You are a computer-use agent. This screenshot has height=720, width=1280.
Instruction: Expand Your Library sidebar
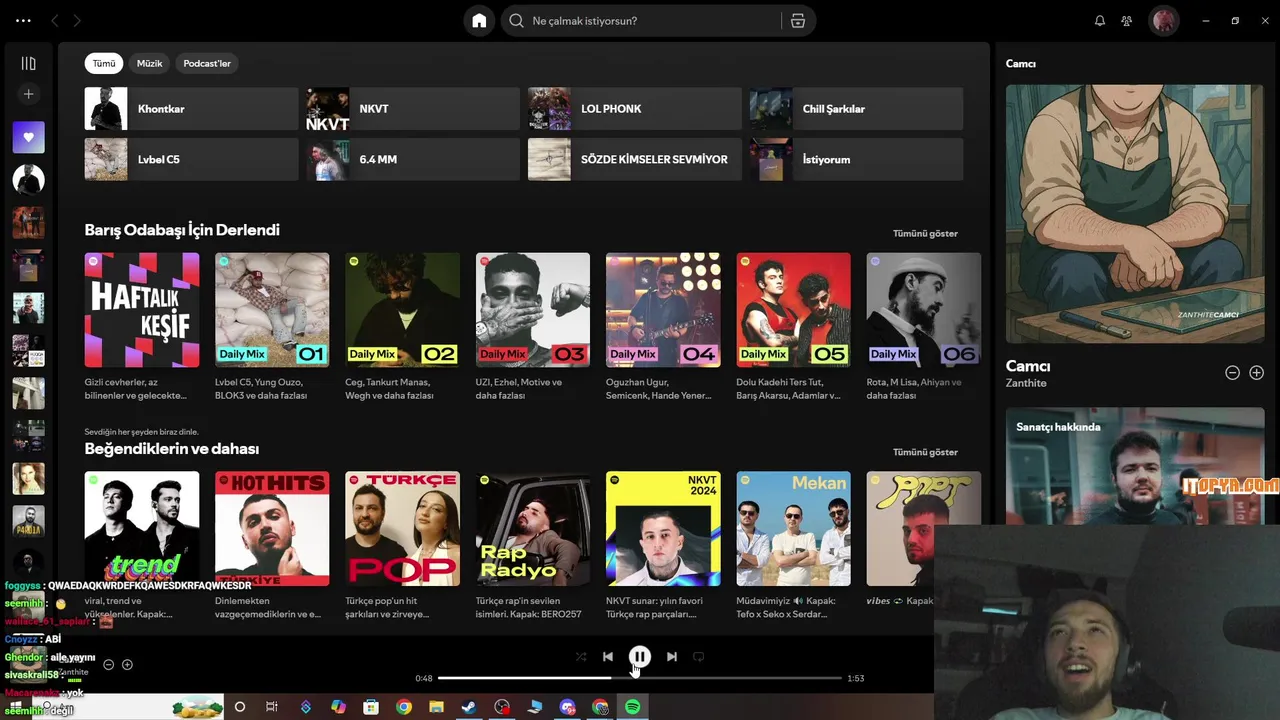28,64
